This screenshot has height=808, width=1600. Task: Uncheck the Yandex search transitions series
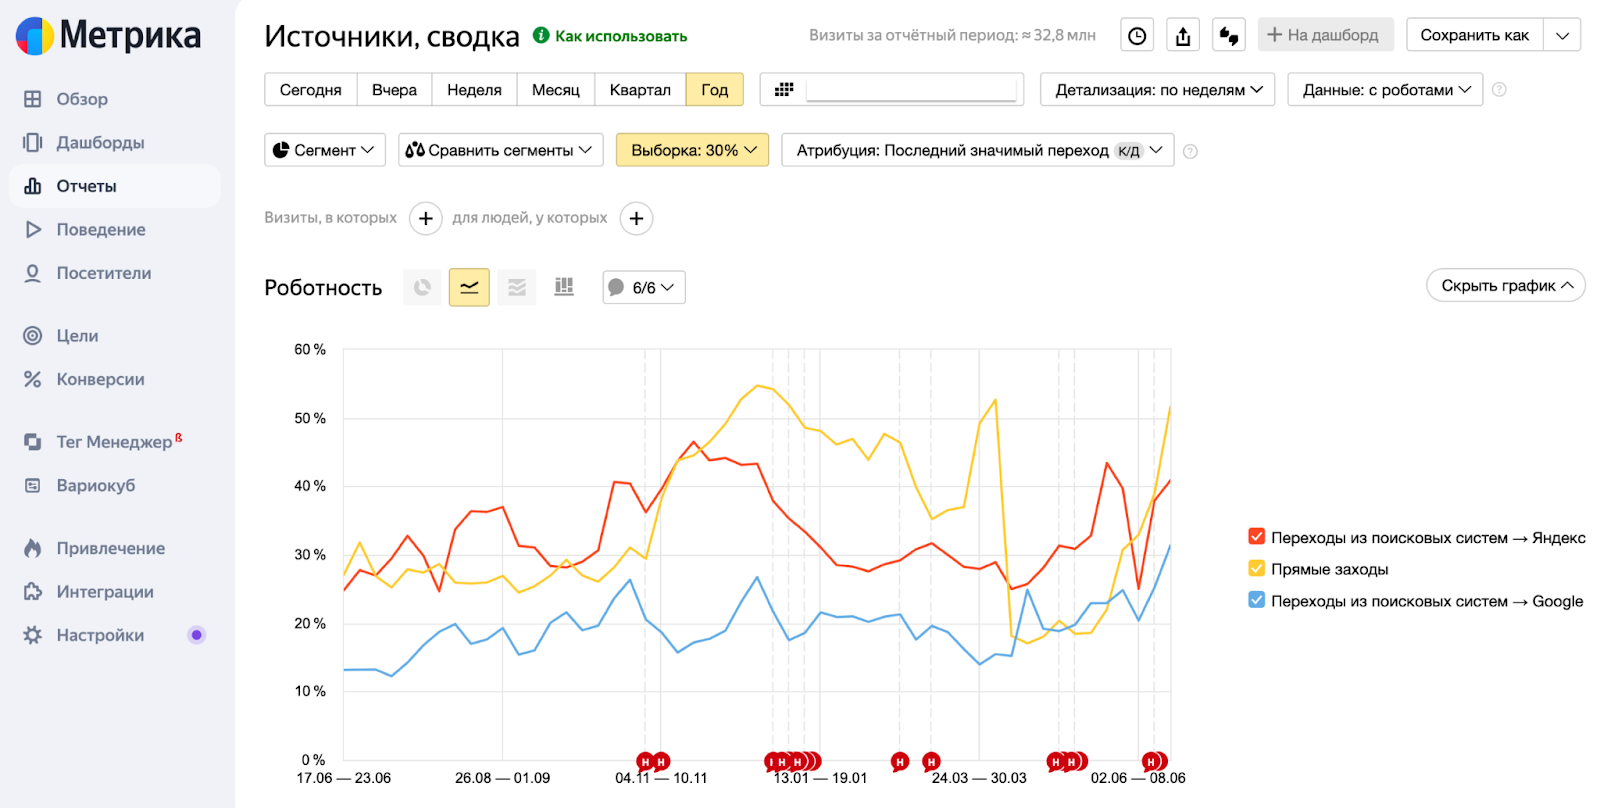[1257, 537]
